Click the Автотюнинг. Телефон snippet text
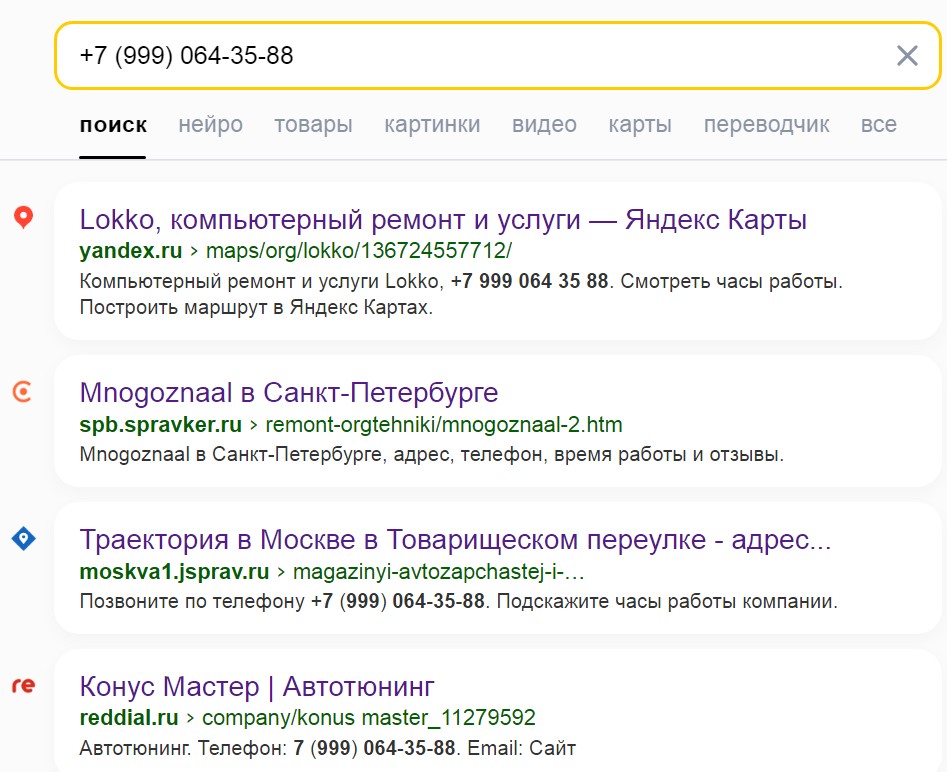Screen dimensions: 947x772 [327, 748]
